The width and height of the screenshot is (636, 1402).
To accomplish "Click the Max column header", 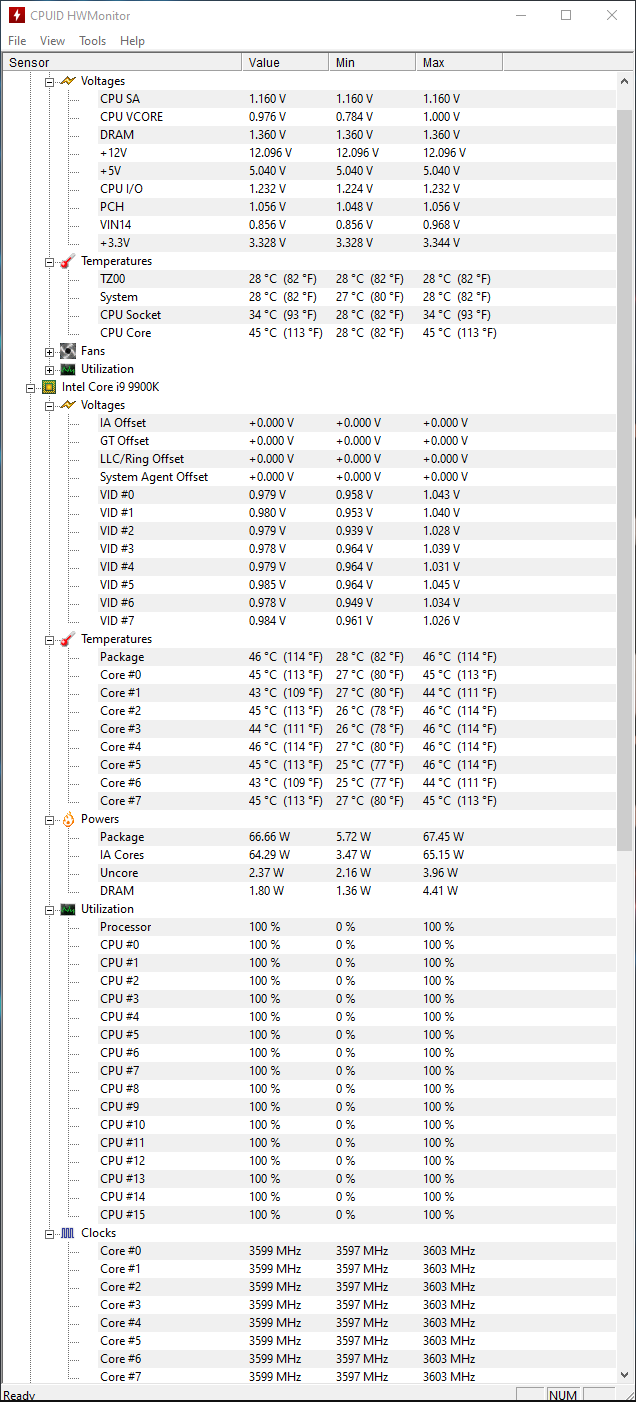I will pyautogui.click(x=459, y=62).
